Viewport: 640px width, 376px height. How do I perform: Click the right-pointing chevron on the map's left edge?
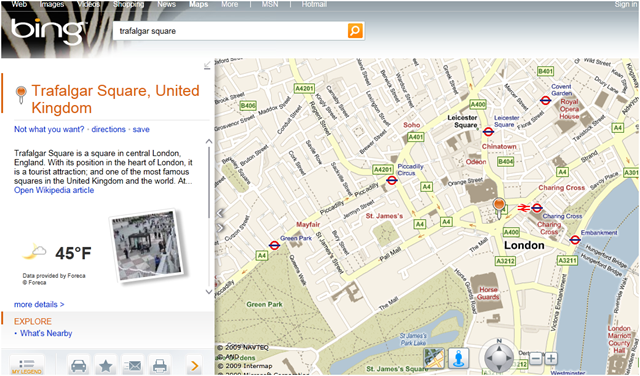point(220,227)
